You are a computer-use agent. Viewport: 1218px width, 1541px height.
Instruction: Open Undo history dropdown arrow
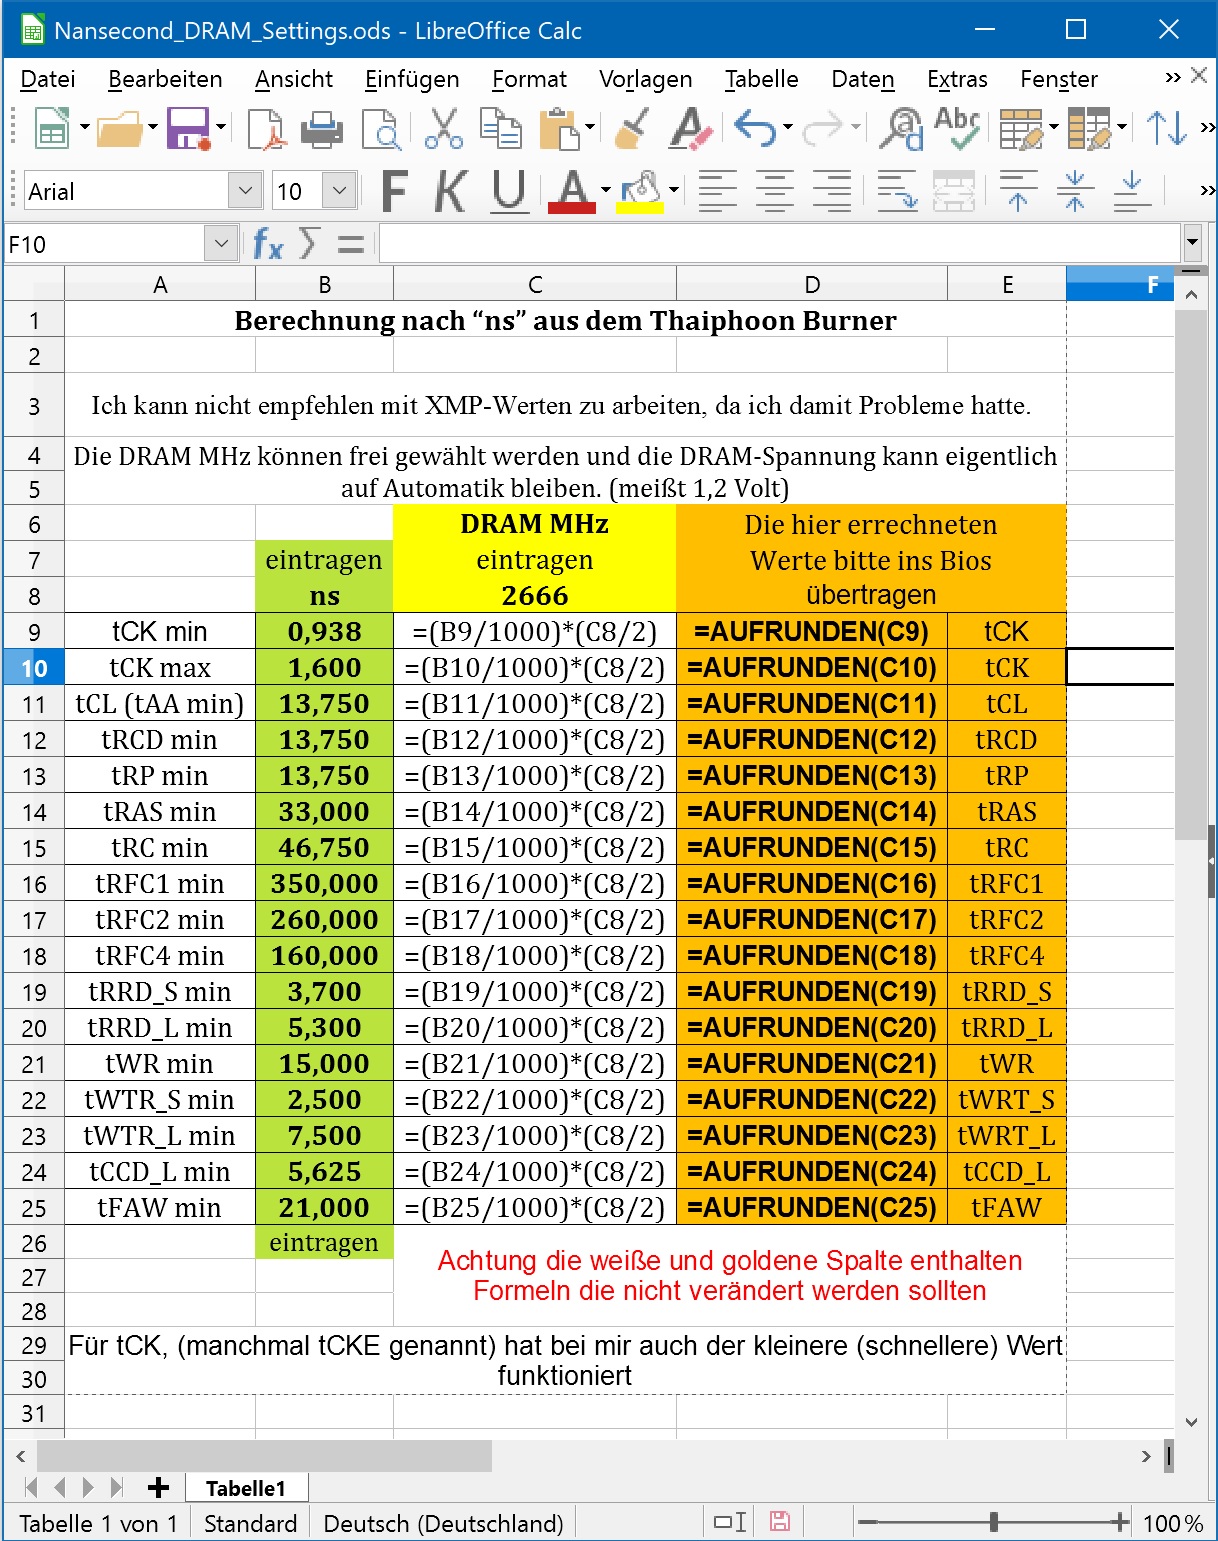[x=788, y=128]
